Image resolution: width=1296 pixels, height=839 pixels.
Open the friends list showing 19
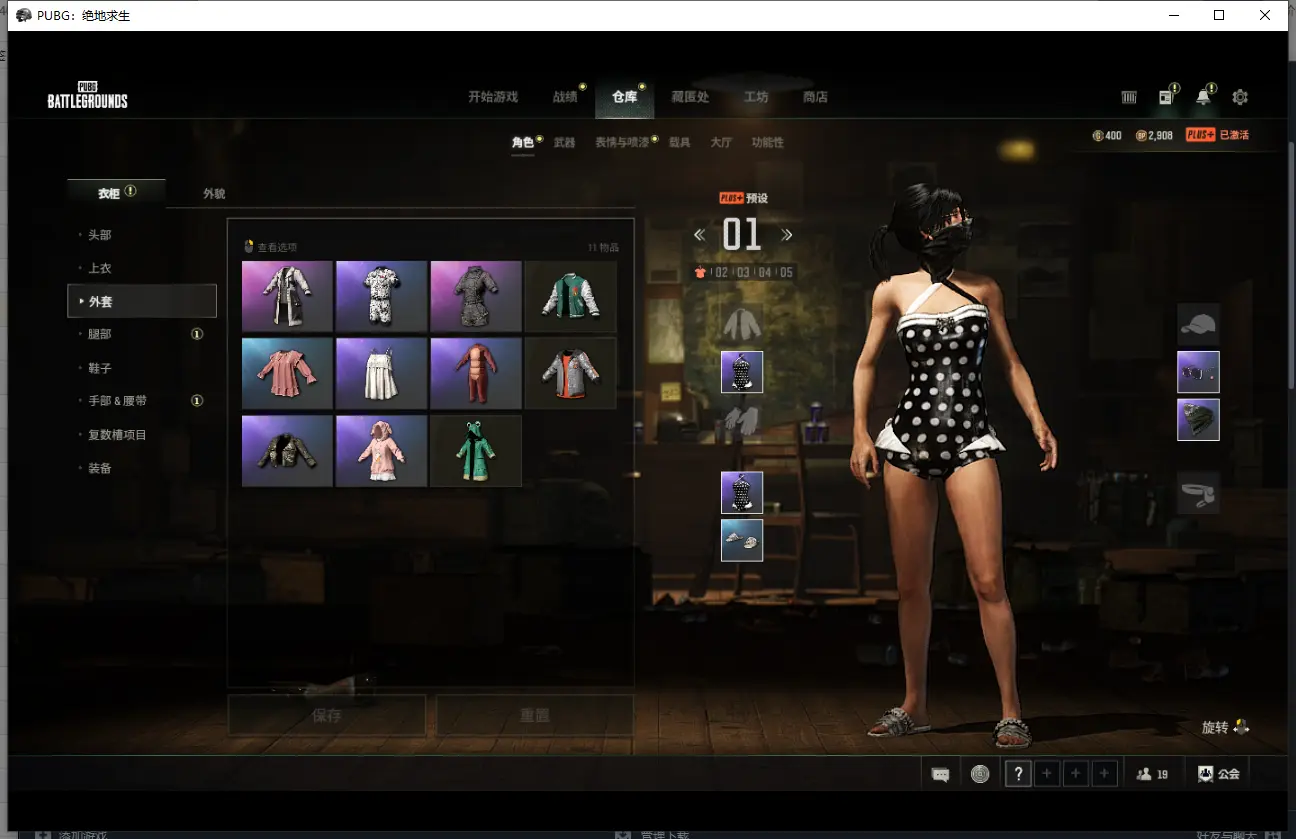[1153, 774]
